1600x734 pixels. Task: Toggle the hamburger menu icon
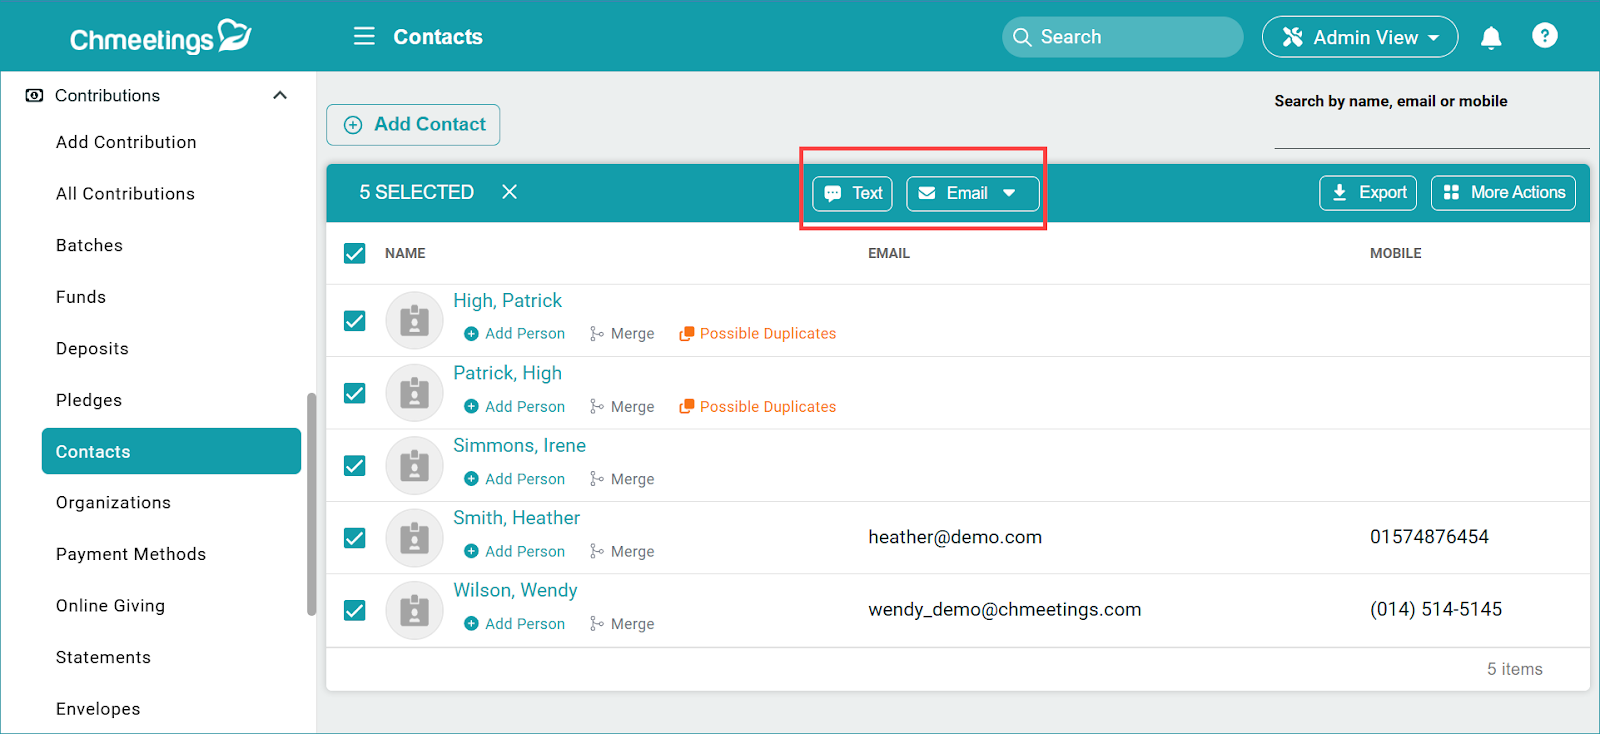point(364,37)
